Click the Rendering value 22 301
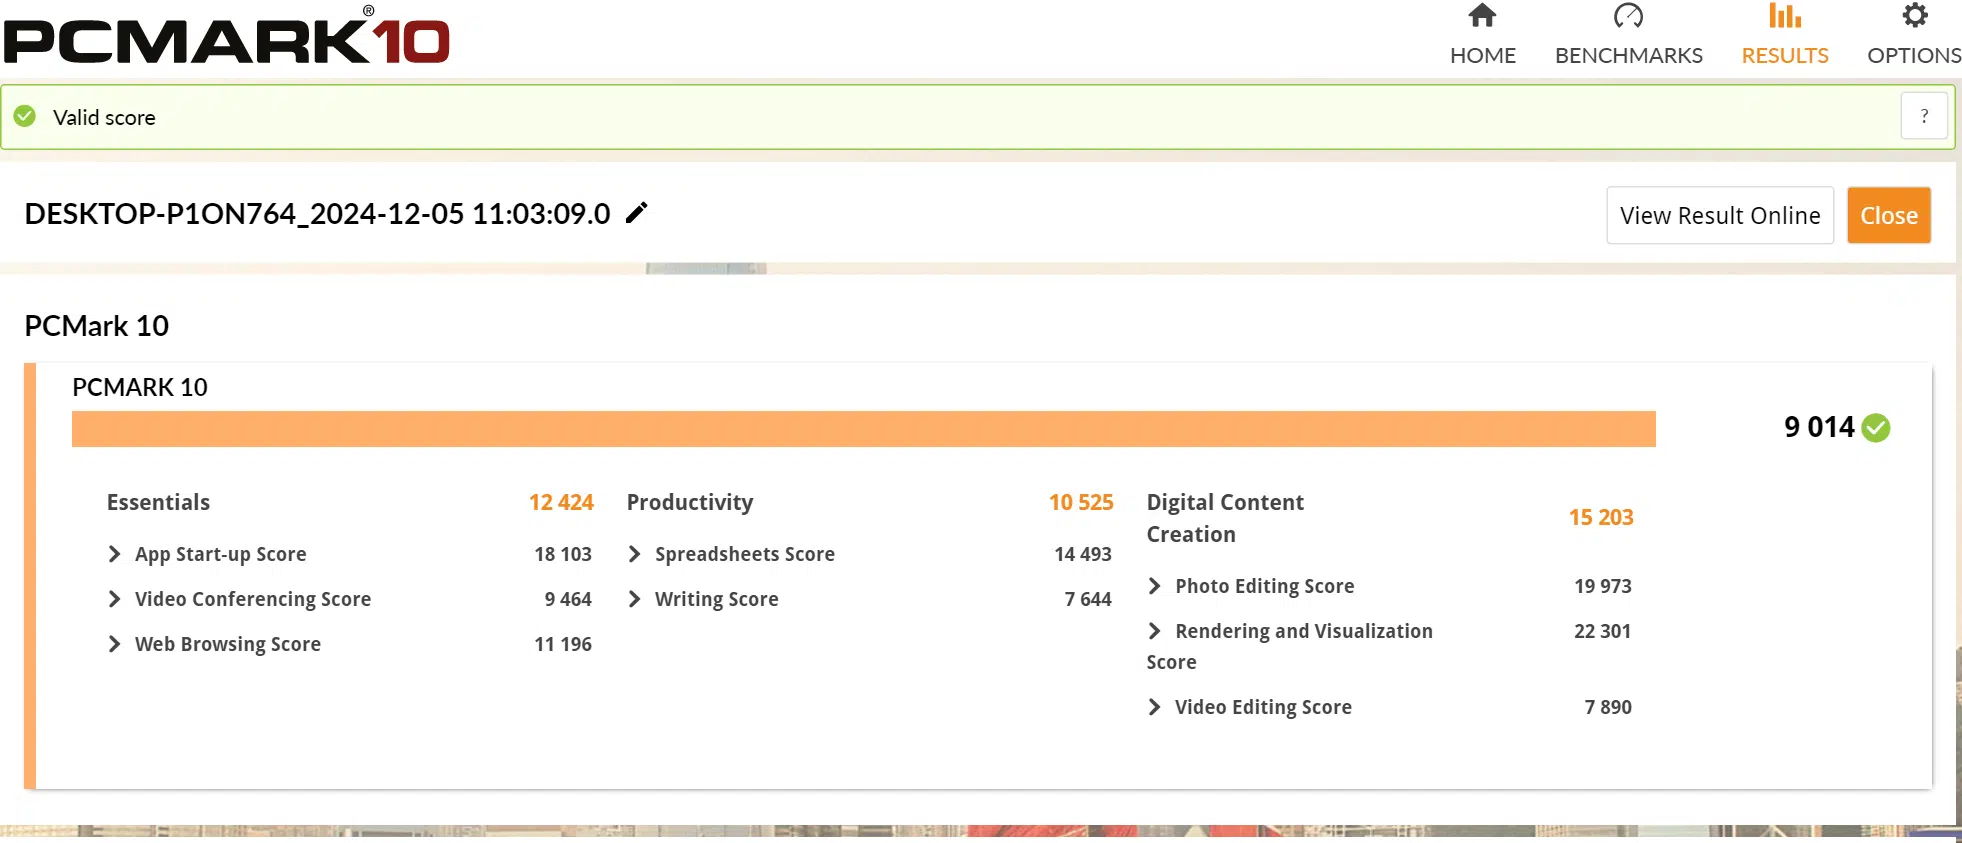This screenshot has width=1962, height=843. [1603, 631]
